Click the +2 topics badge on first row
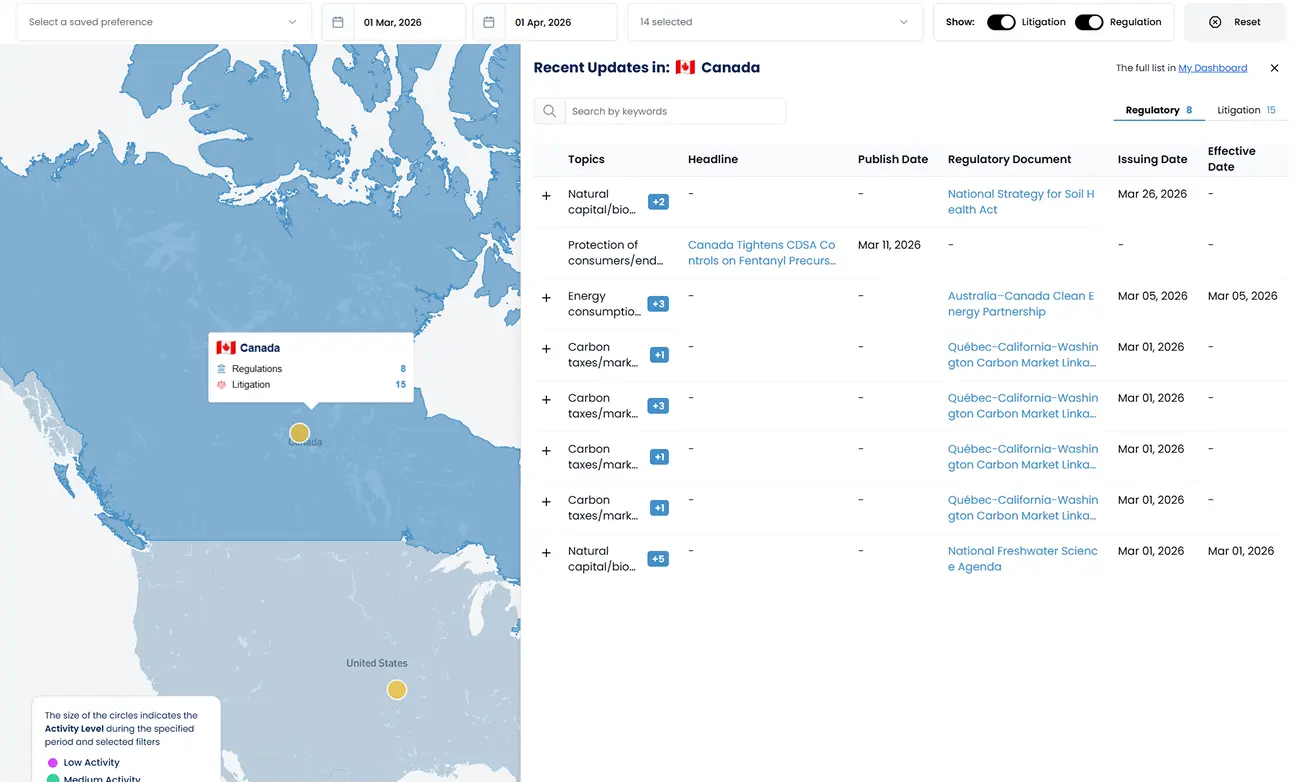Viewport: 1298px width, 783px height. point(658,202)
